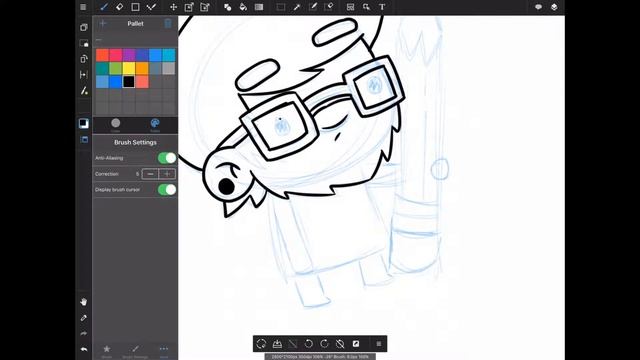The width and height of the screenshot is (640, 360).
Task: Select the mesh transform tool
Action: pos(205,7)
